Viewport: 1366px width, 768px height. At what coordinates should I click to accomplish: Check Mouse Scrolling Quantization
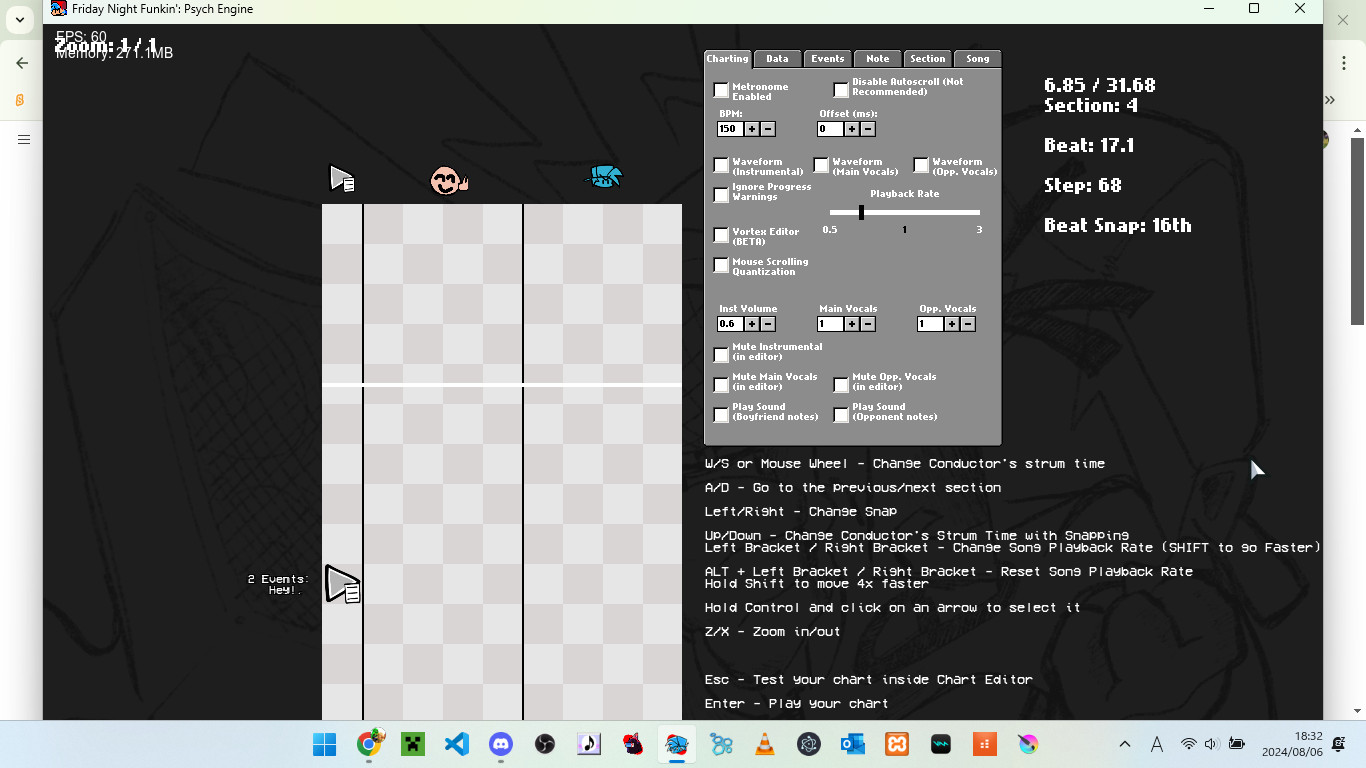721,265
